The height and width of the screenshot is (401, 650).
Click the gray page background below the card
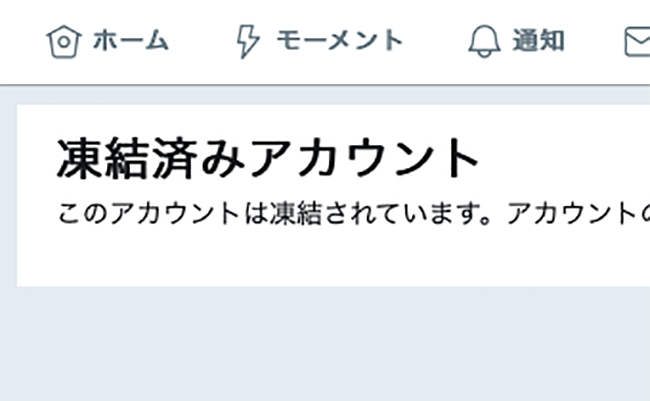[325, 344]
